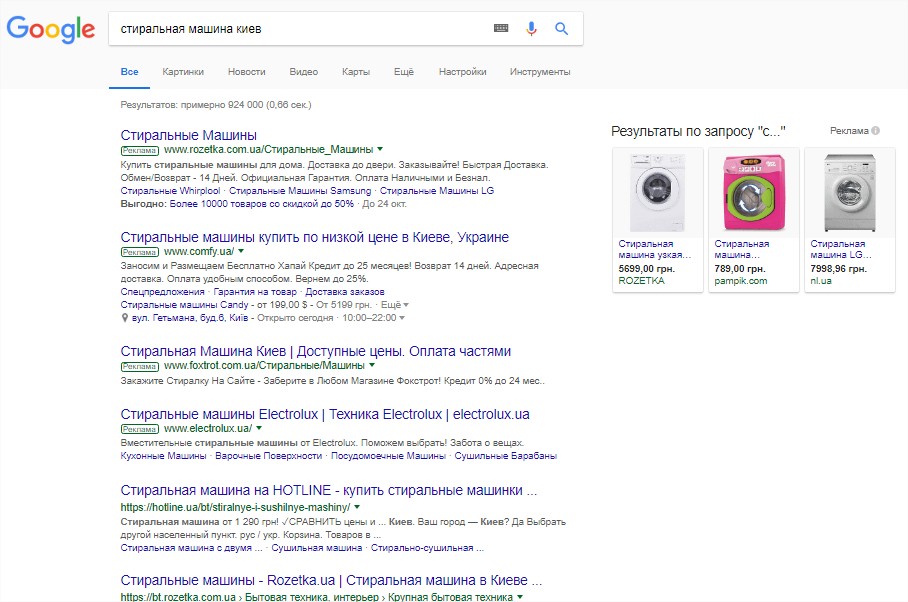Expand Comfy opening hours 10:00–22:00 arrow
908x602 pixels.
click(x=402, y=318)
